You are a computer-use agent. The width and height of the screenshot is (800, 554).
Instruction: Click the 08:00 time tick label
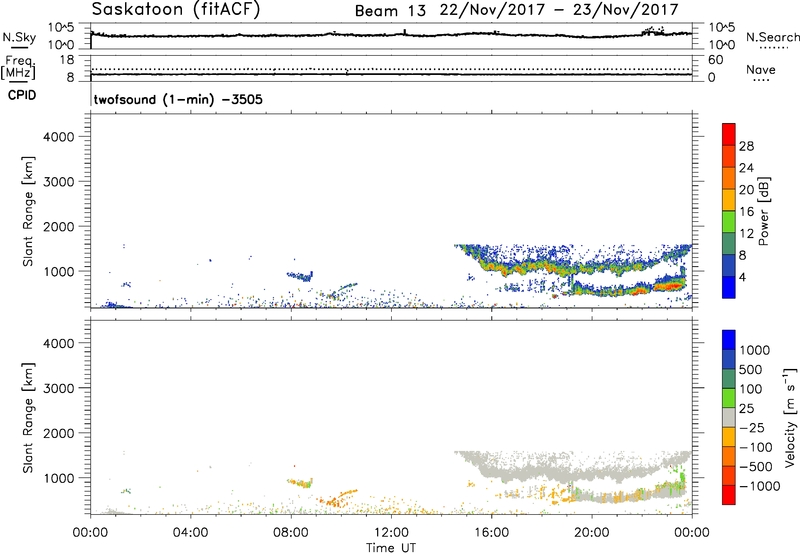pyautogui.click(x=291, y=533)
